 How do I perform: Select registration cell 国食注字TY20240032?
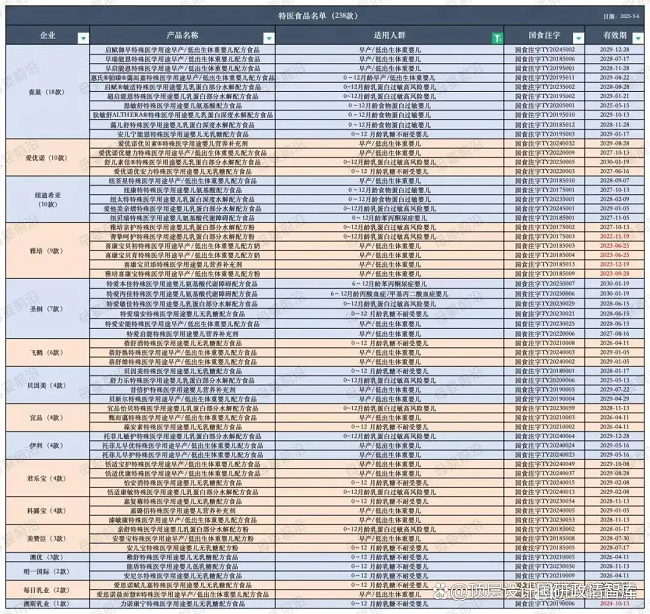[x=544, y=143]
